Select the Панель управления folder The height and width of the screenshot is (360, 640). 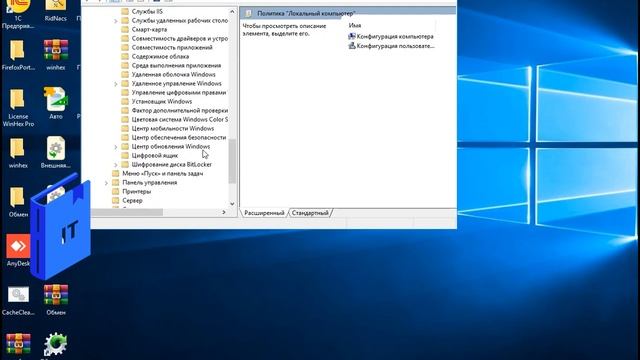(145, 182)
